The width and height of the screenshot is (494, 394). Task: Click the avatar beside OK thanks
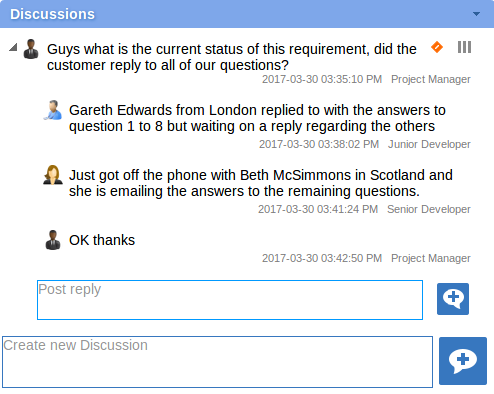tap(53, 240)
